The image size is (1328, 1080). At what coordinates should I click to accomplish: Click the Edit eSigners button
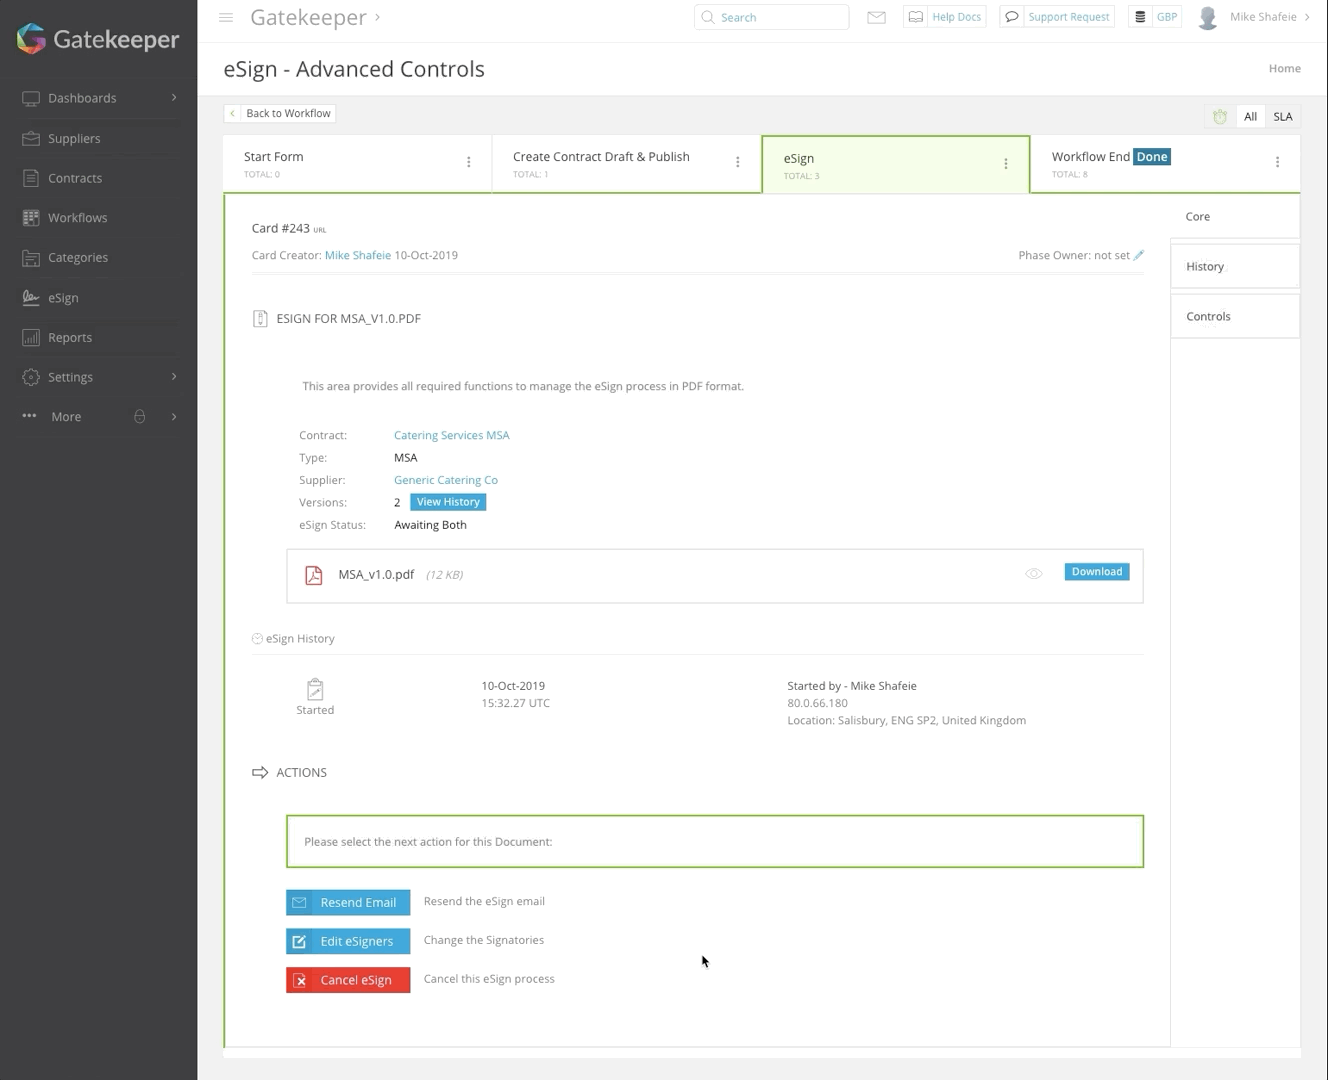348,941
